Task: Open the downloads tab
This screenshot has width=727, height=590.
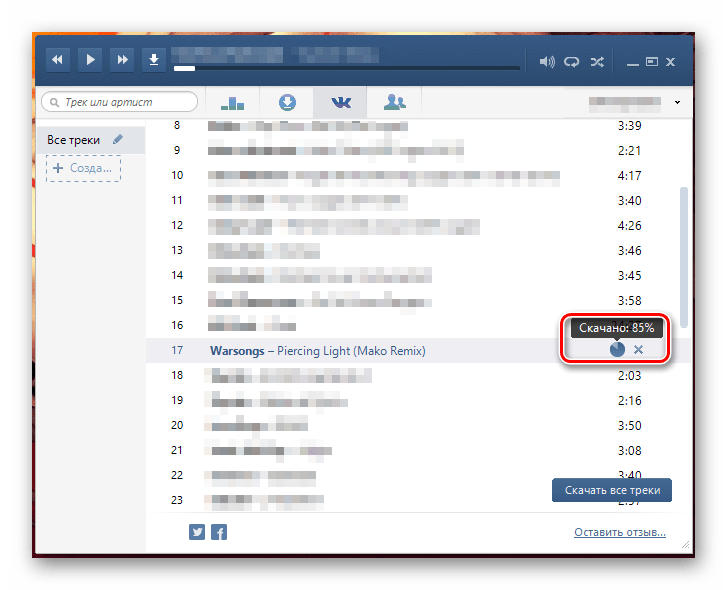Action: pyautogui.click(x=287, y=102)
